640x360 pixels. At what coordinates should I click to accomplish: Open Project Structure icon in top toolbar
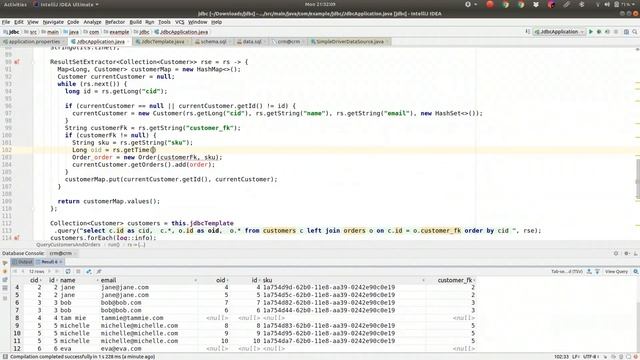[626, 32]
